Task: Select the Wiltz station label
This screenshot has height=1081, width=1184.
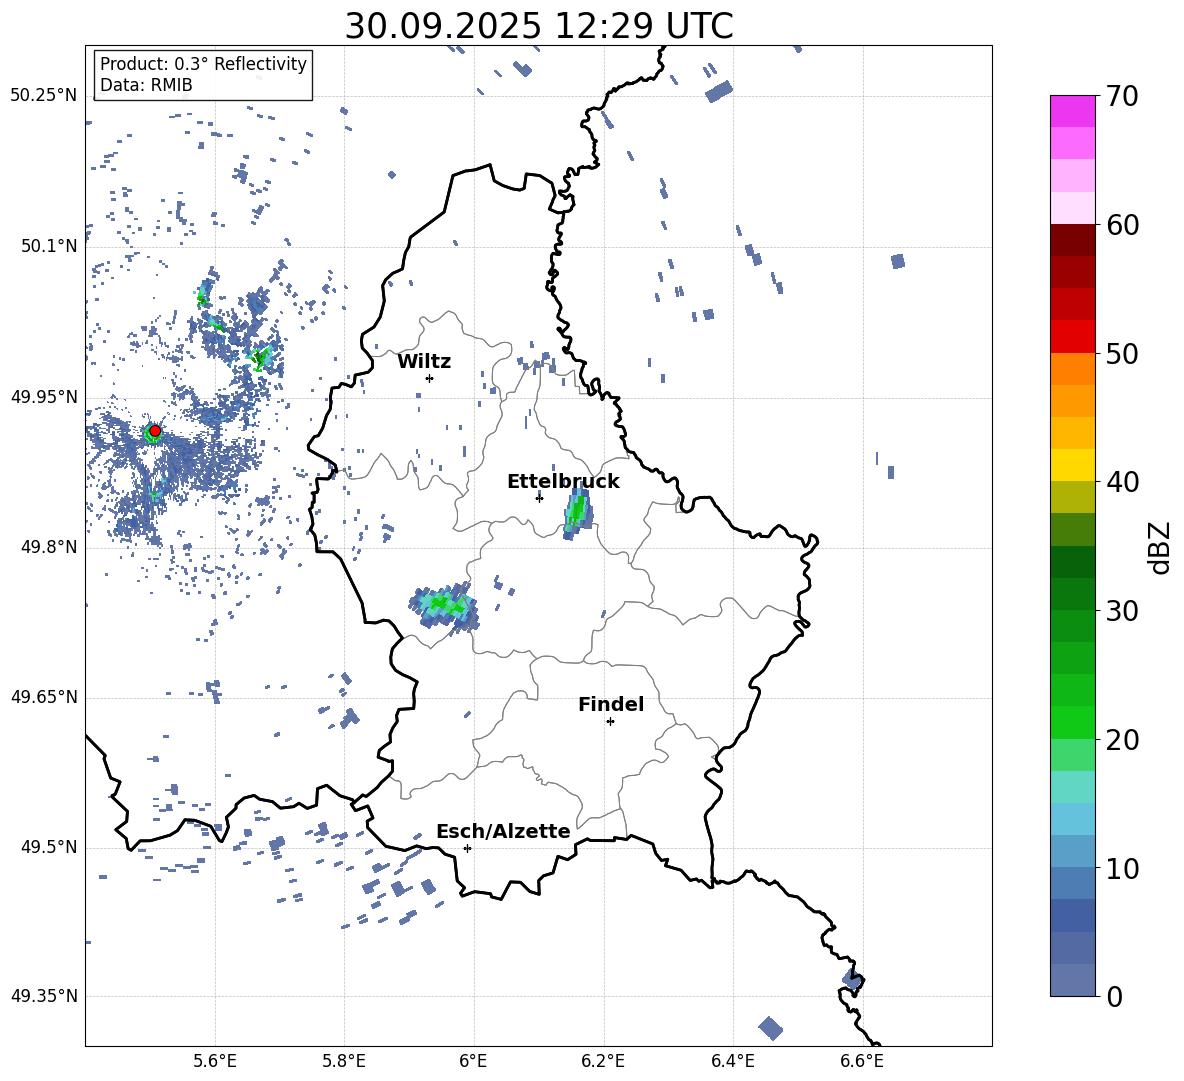Action: [424, 362]
